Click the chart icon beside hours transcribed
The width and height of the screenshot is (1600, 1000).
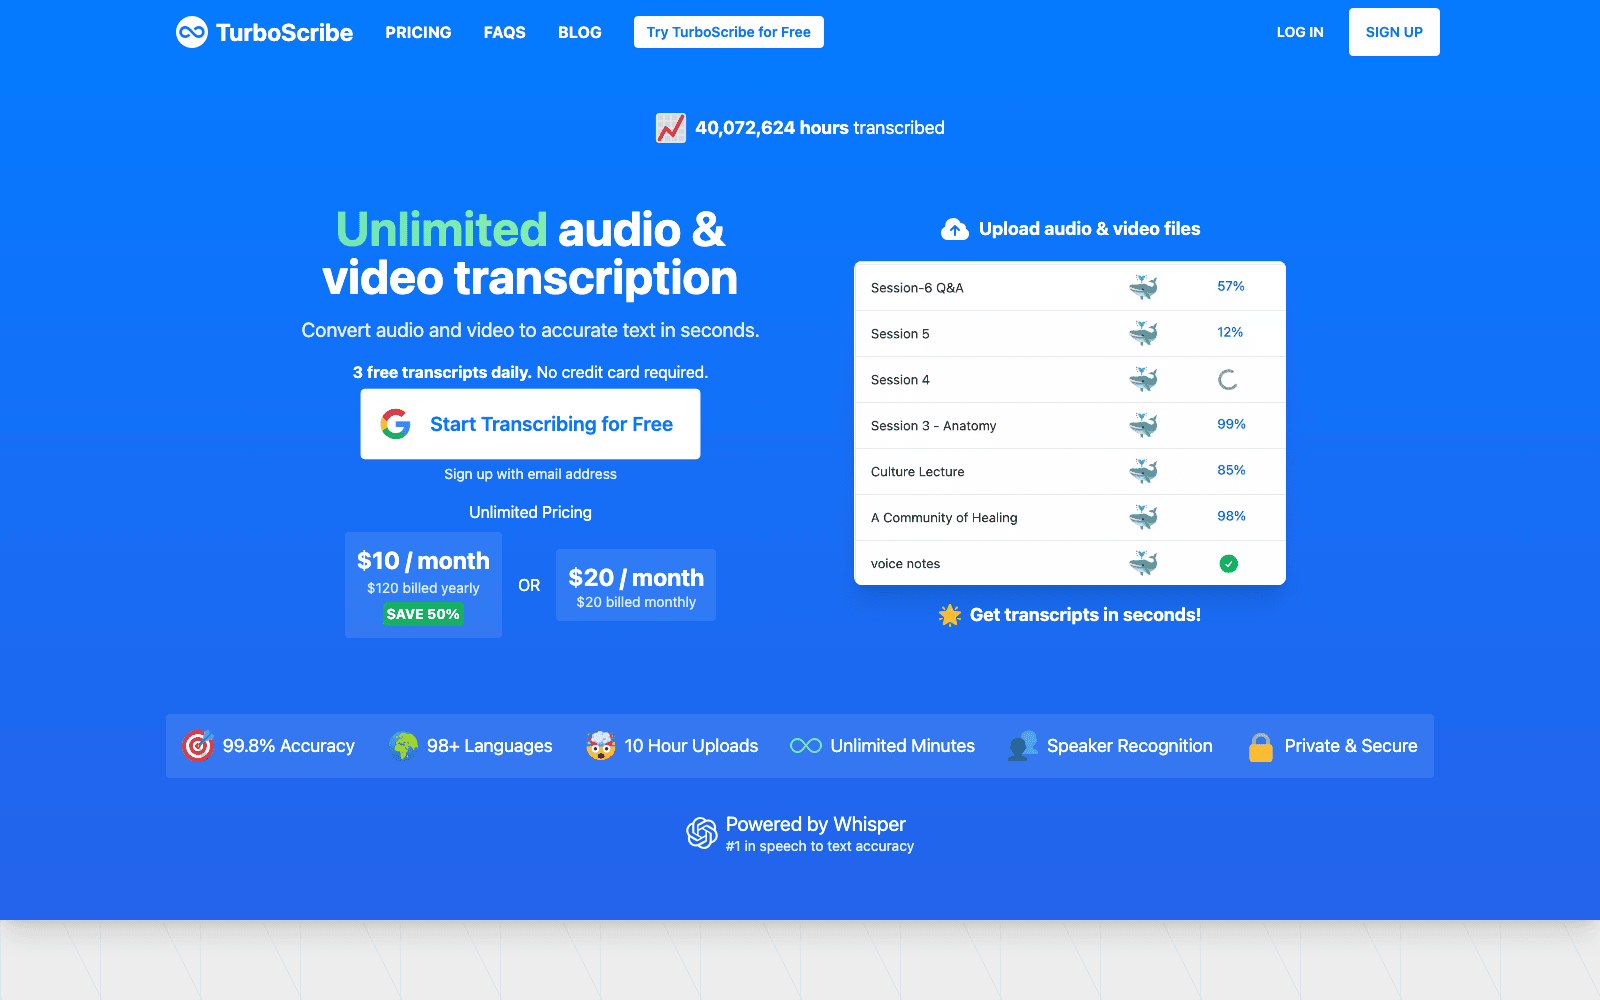point(670,128)
